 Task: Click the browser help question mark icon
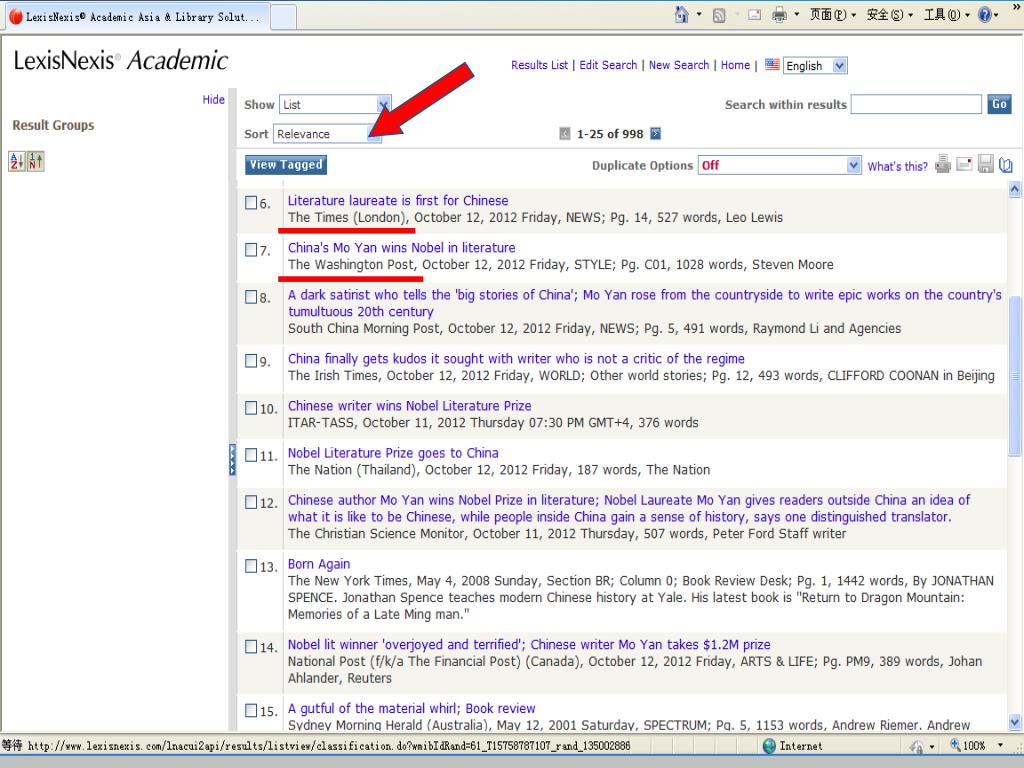pos(985,14)
